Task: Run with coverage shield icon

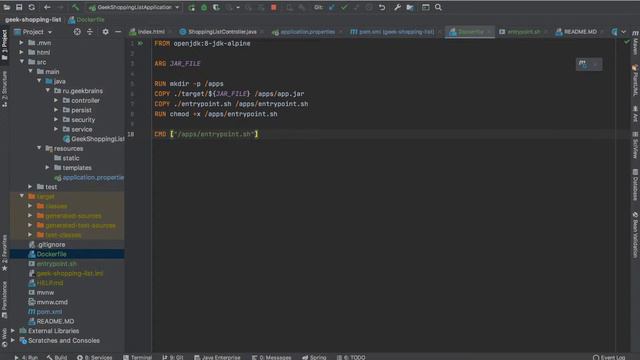Action: coord(216,7)
